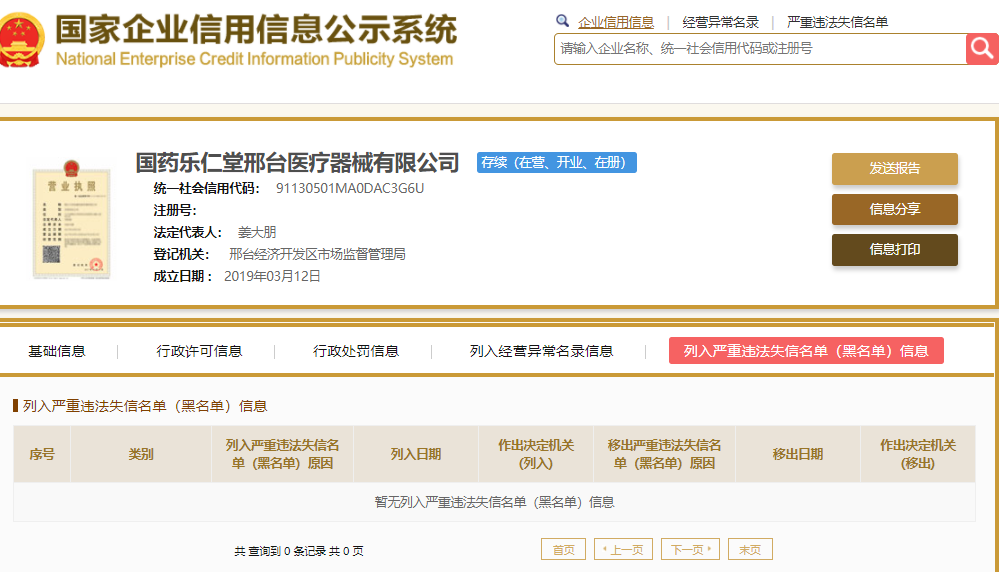Click the 移出严重违法失信名单（黑名单）原因 column header
This screenshot has height=572, width=999.
click(x=665, y=454)
